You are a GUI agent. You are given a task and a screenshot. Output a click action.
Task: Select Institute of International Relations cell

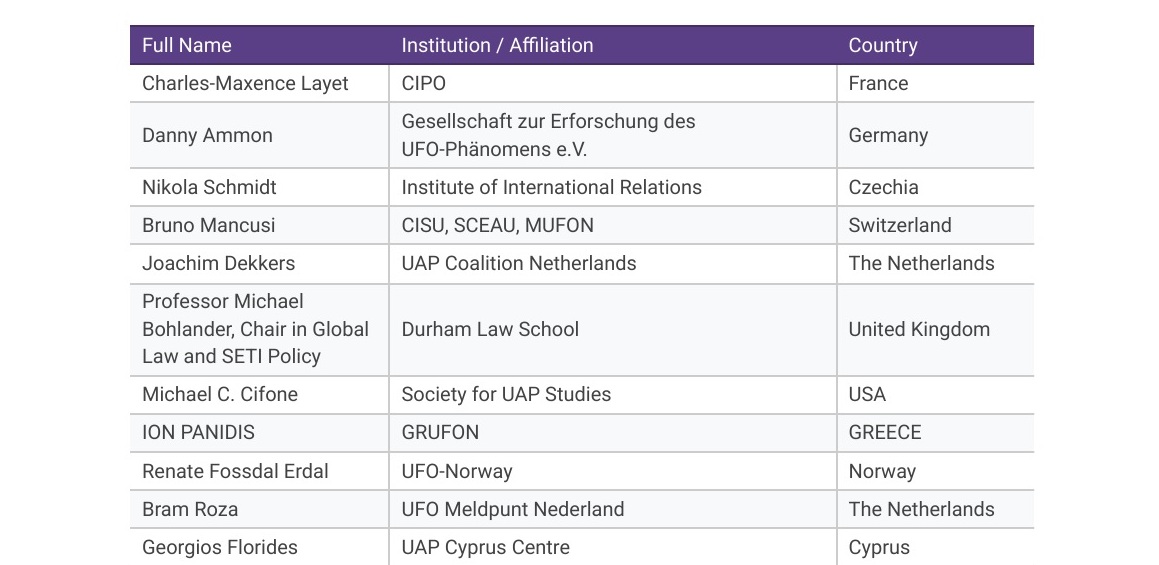[551, 187]
